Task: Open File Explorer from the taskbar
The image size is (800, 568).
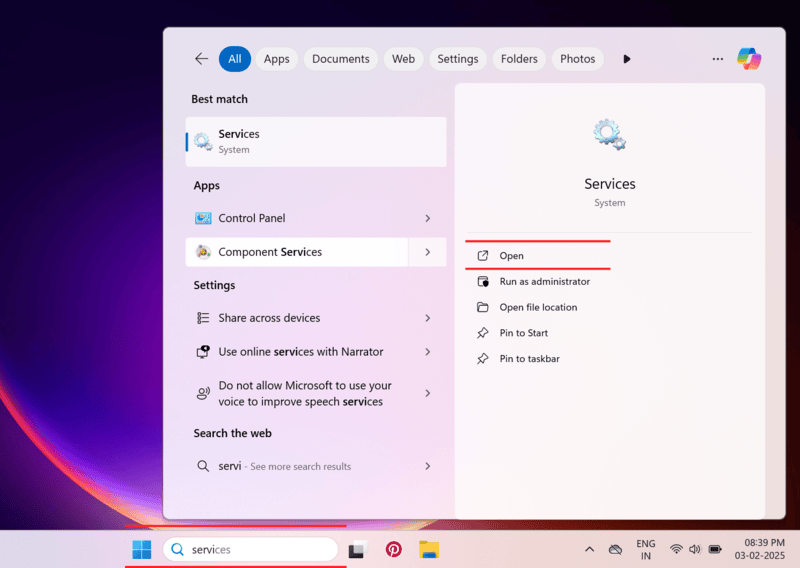Action: [x=429, y=549]
